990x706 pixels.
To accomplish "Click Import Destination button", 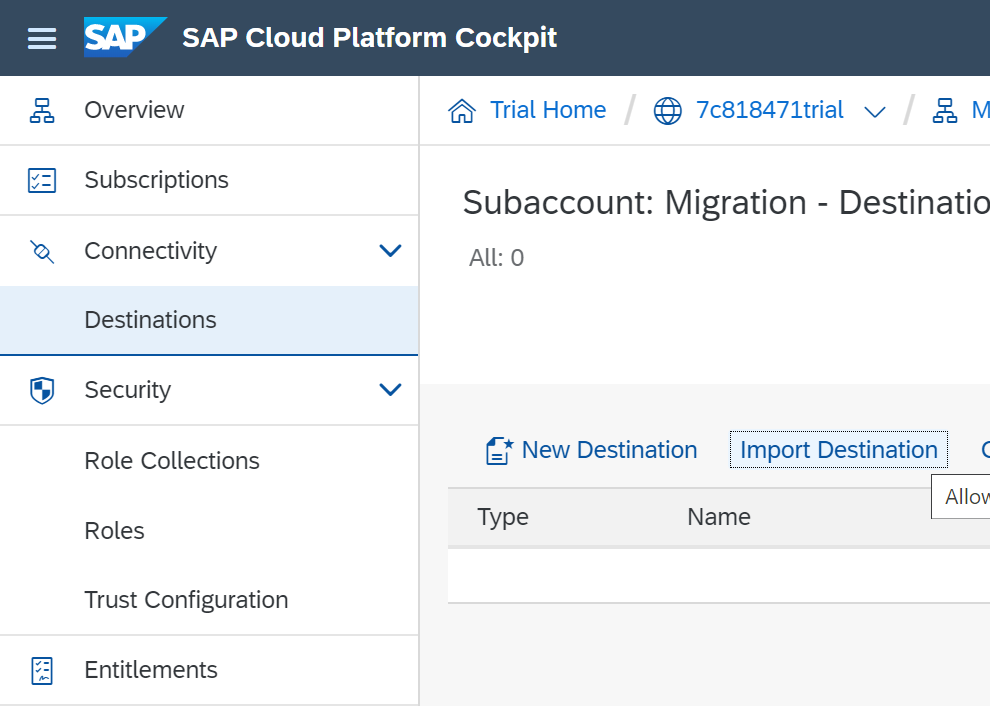I will [838, 450].
